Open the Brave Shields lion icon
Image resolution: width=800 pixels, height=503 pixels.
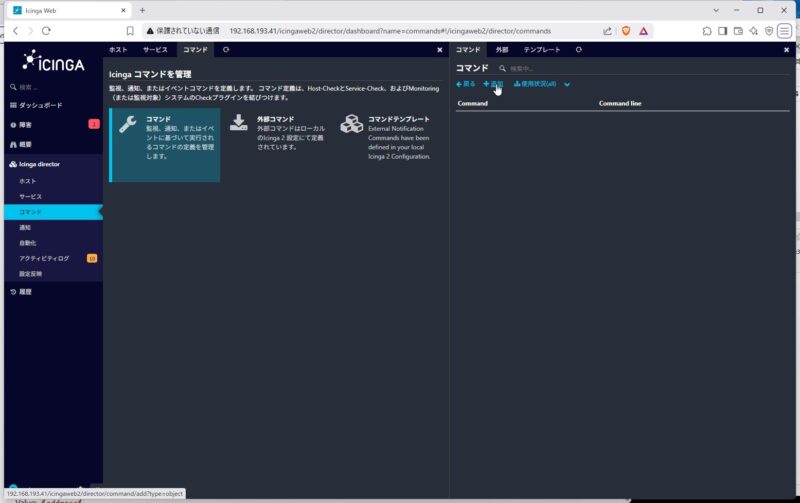(x=626, y=31)
